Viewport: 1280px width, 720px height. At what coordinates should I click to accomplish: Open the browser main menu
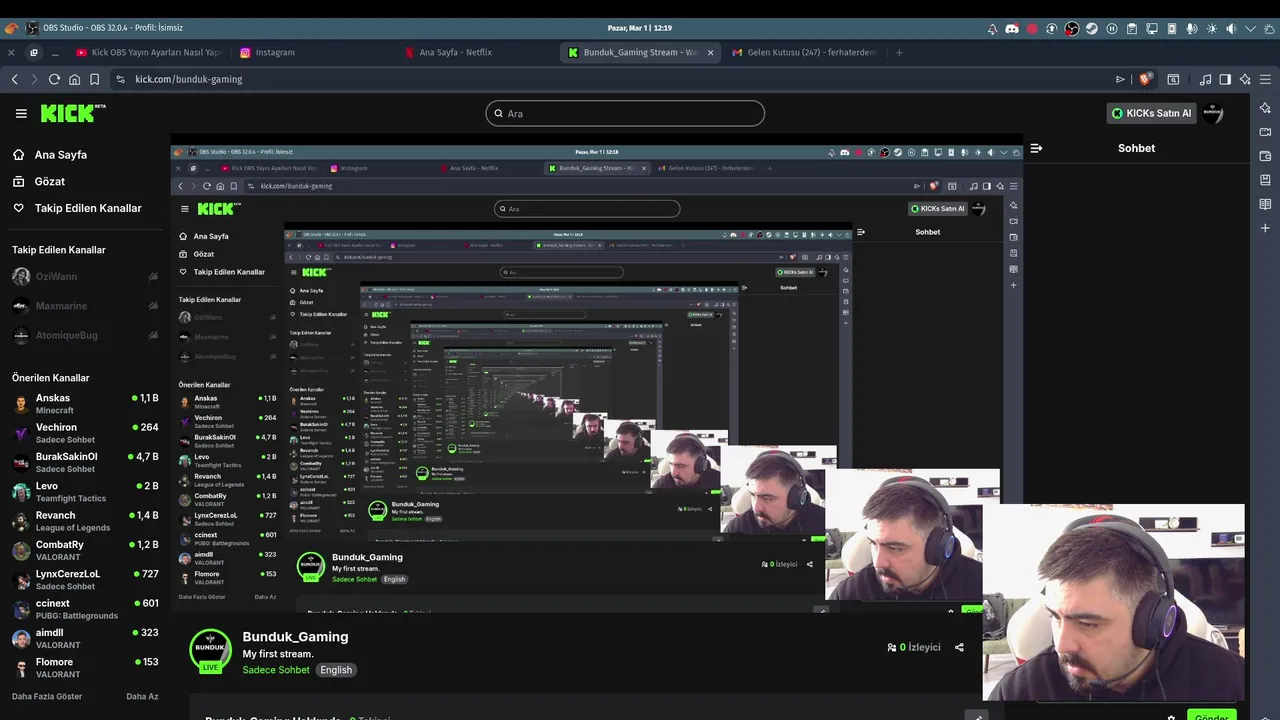pos(1265,79)
